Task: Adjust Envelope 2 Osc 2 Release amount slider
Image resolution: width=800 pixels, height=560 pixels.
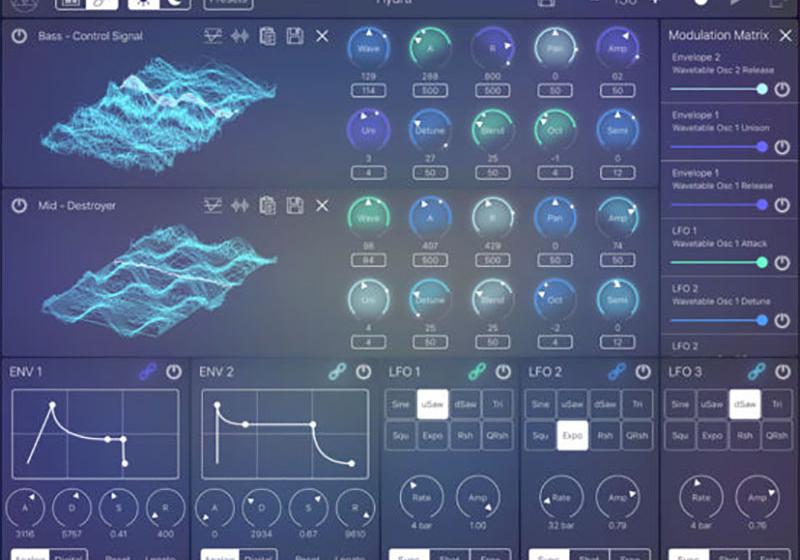Action: click(718, 89)
